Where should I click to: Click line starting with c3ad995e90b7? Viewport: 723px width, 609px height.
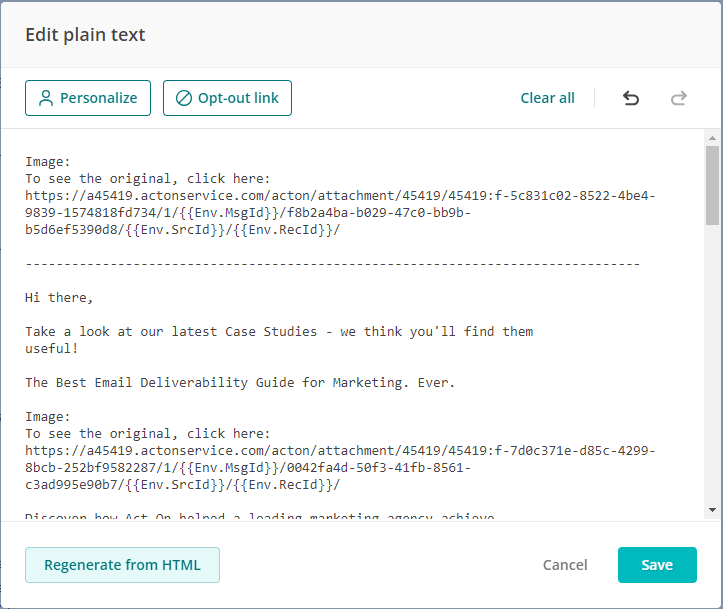(183, 485)
